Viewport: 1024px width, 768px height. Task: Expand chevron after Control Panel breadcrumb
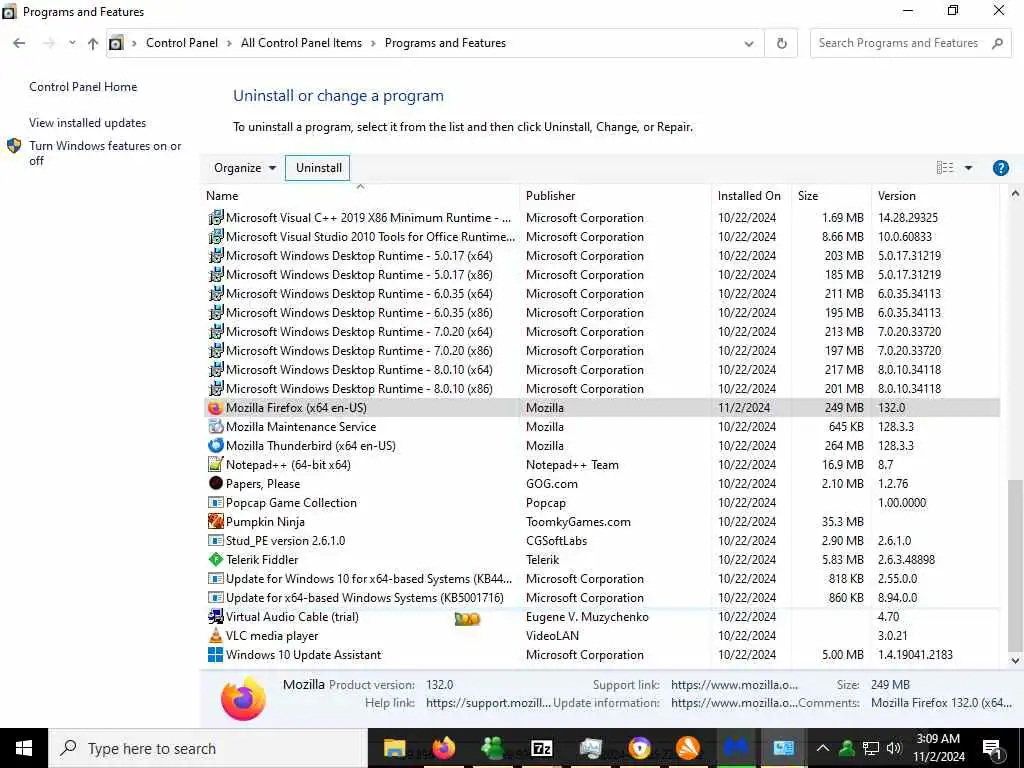[229, 43]
